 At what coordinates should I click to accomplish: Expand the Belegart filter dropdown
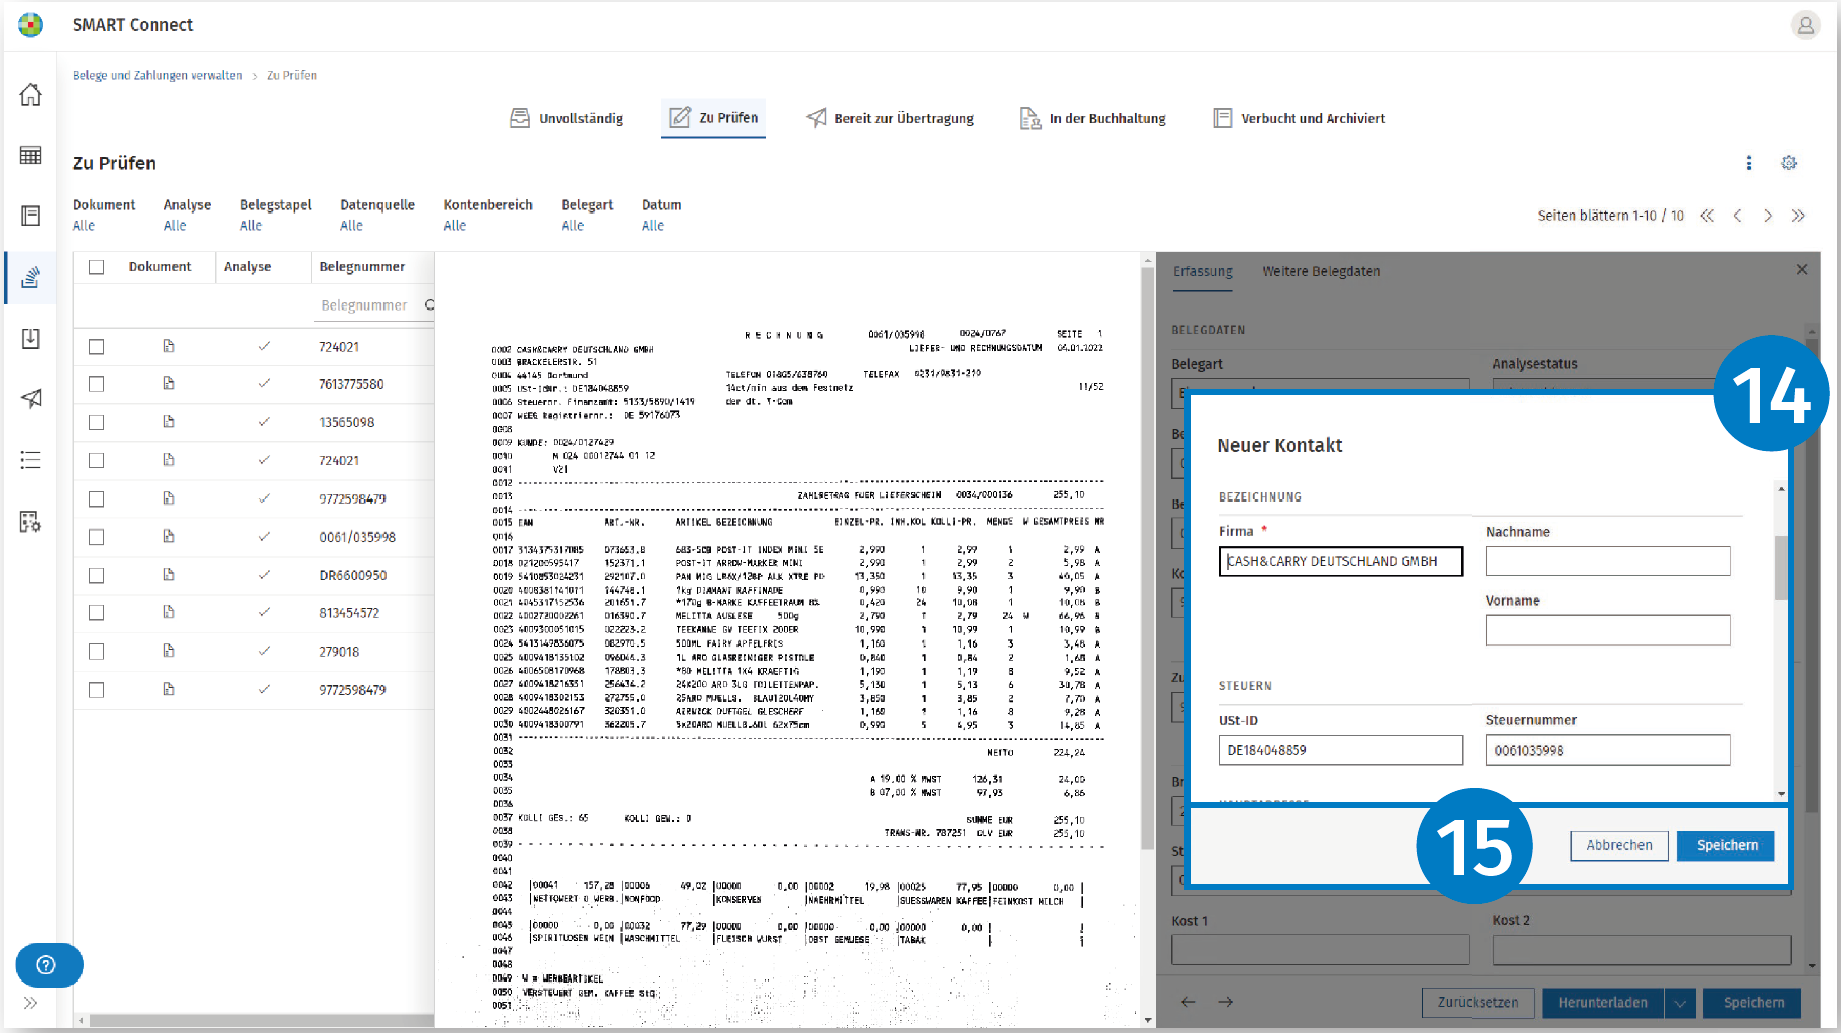click(587, 215)
